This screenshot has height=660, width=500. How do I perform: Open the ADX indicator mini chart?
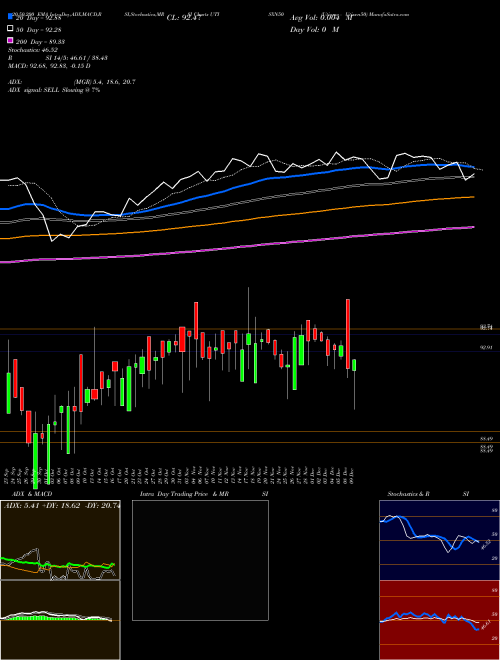tap(60, 540)
